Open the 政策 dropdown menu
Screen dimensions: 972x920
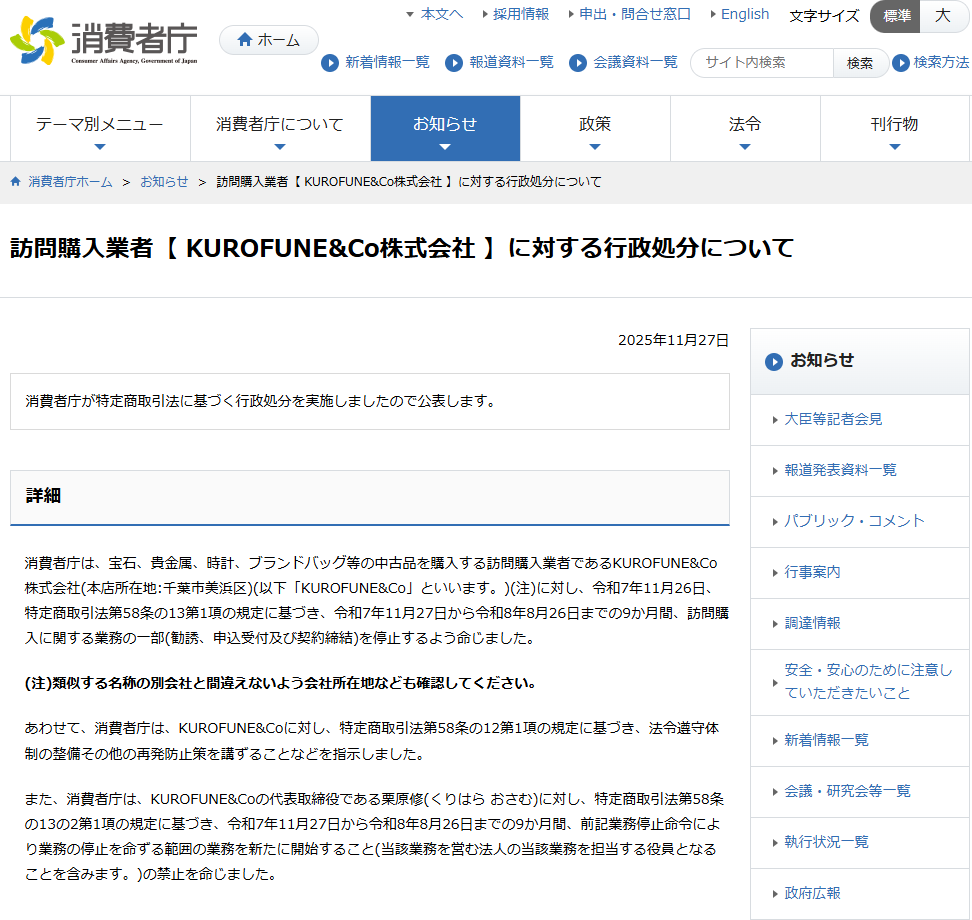[x=595, y=128]
